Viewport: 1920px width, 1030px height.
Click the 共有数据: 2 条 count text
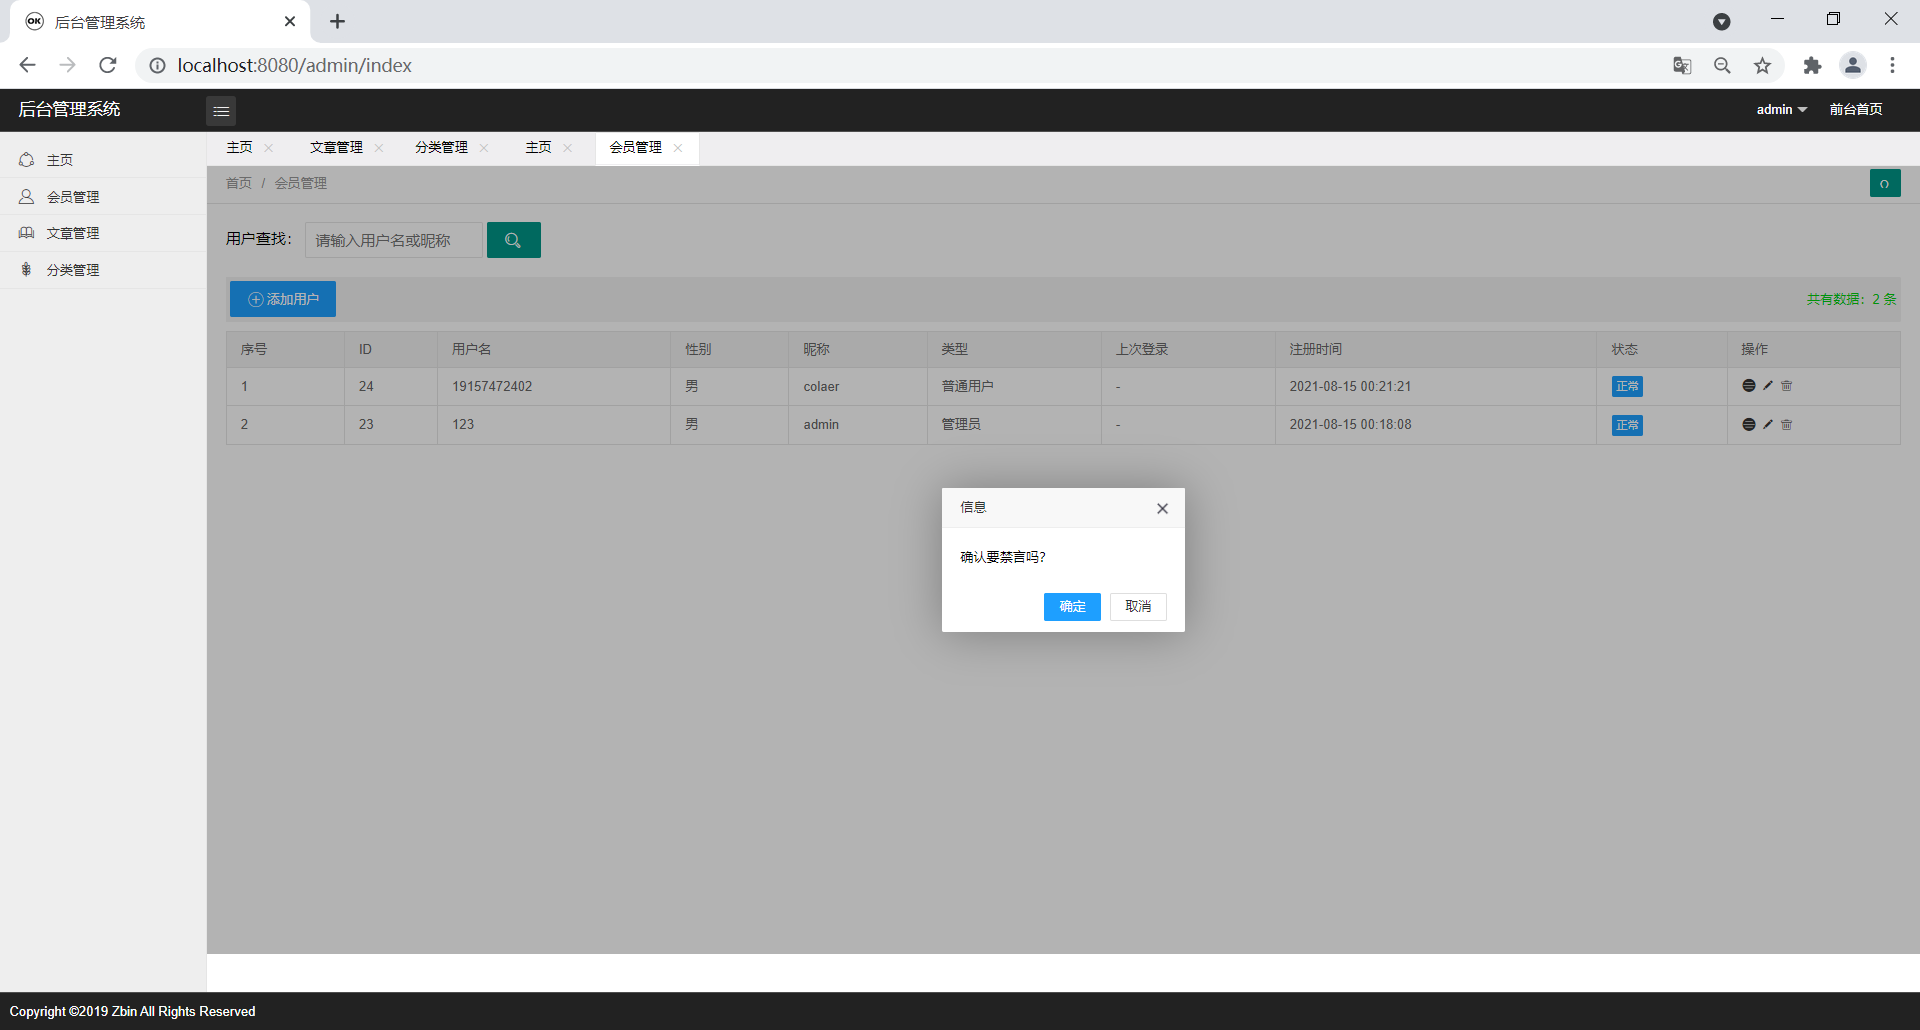1851,299
